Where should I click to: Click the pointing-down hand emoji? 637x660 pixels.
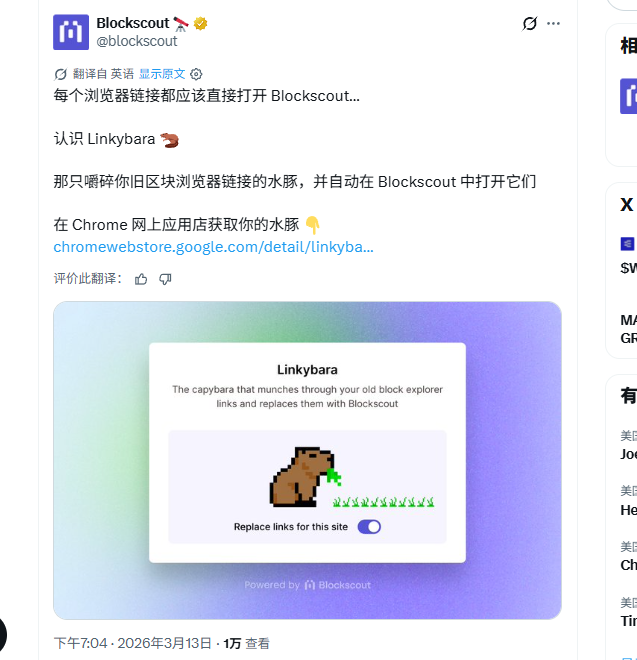tap(312, 225)
